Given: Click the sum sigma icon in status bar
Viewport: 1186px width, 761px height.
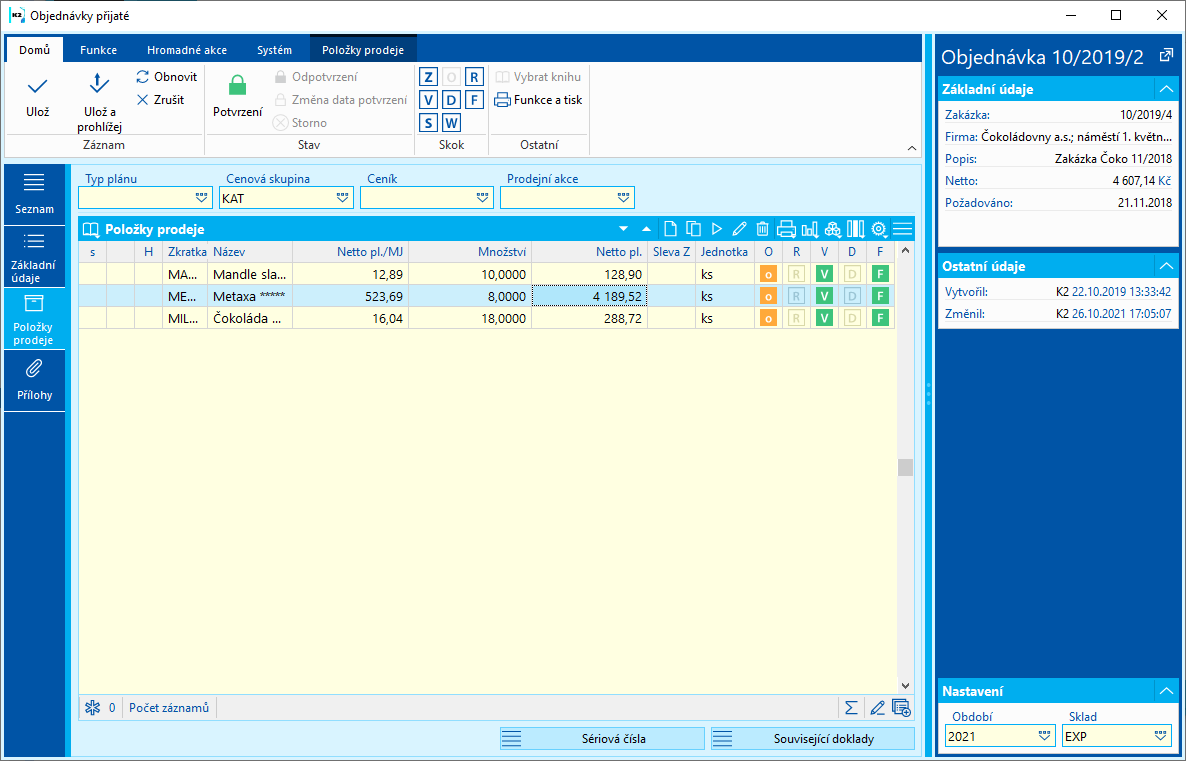Looking at the screenshot, I should point(851,708).
